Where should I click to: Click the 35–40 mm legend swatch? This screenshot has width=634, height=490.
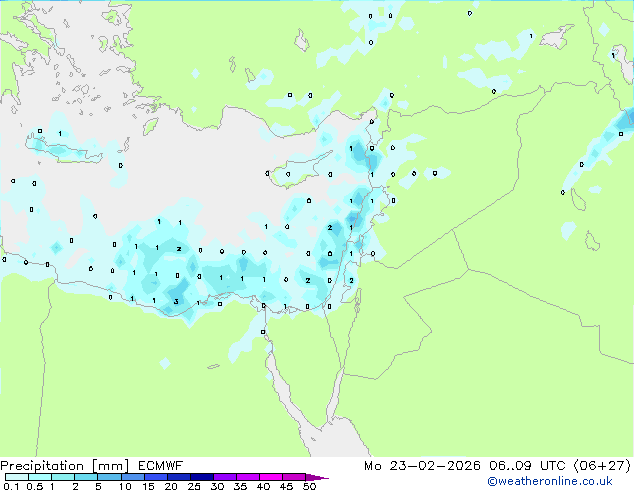coord(247,477)
